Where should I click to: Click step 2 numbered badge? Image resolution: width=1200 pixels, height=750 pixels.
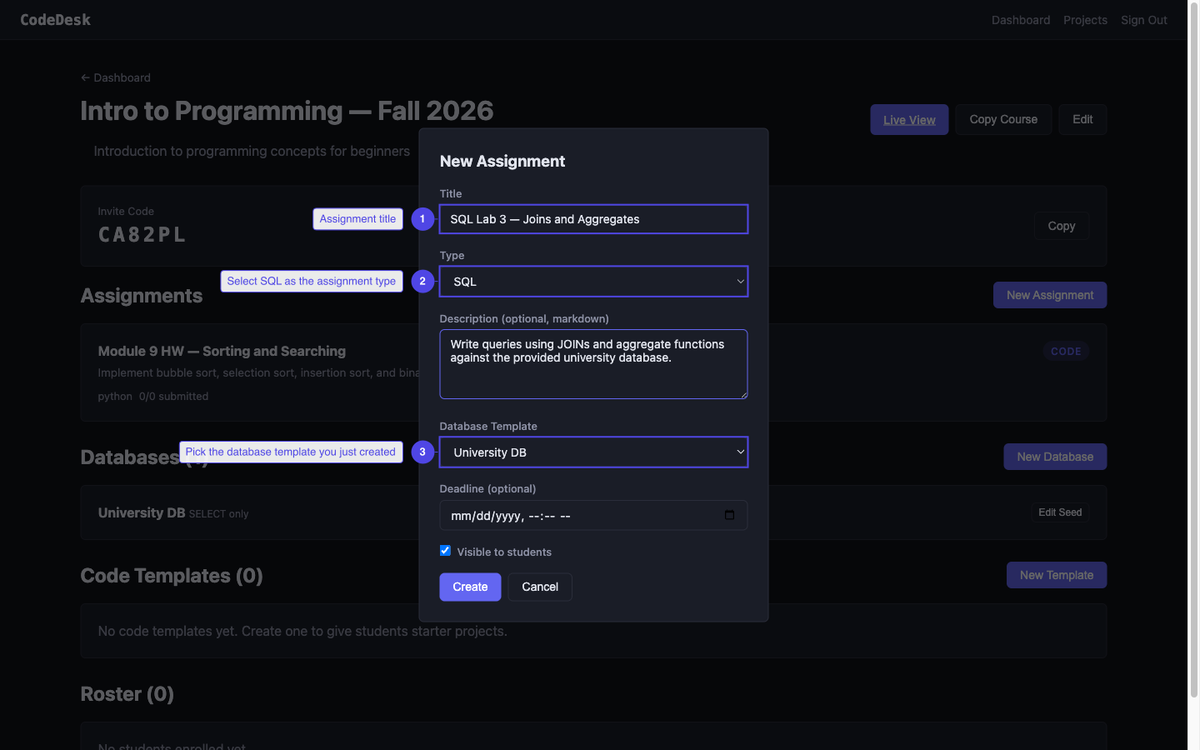click(422, 281)
